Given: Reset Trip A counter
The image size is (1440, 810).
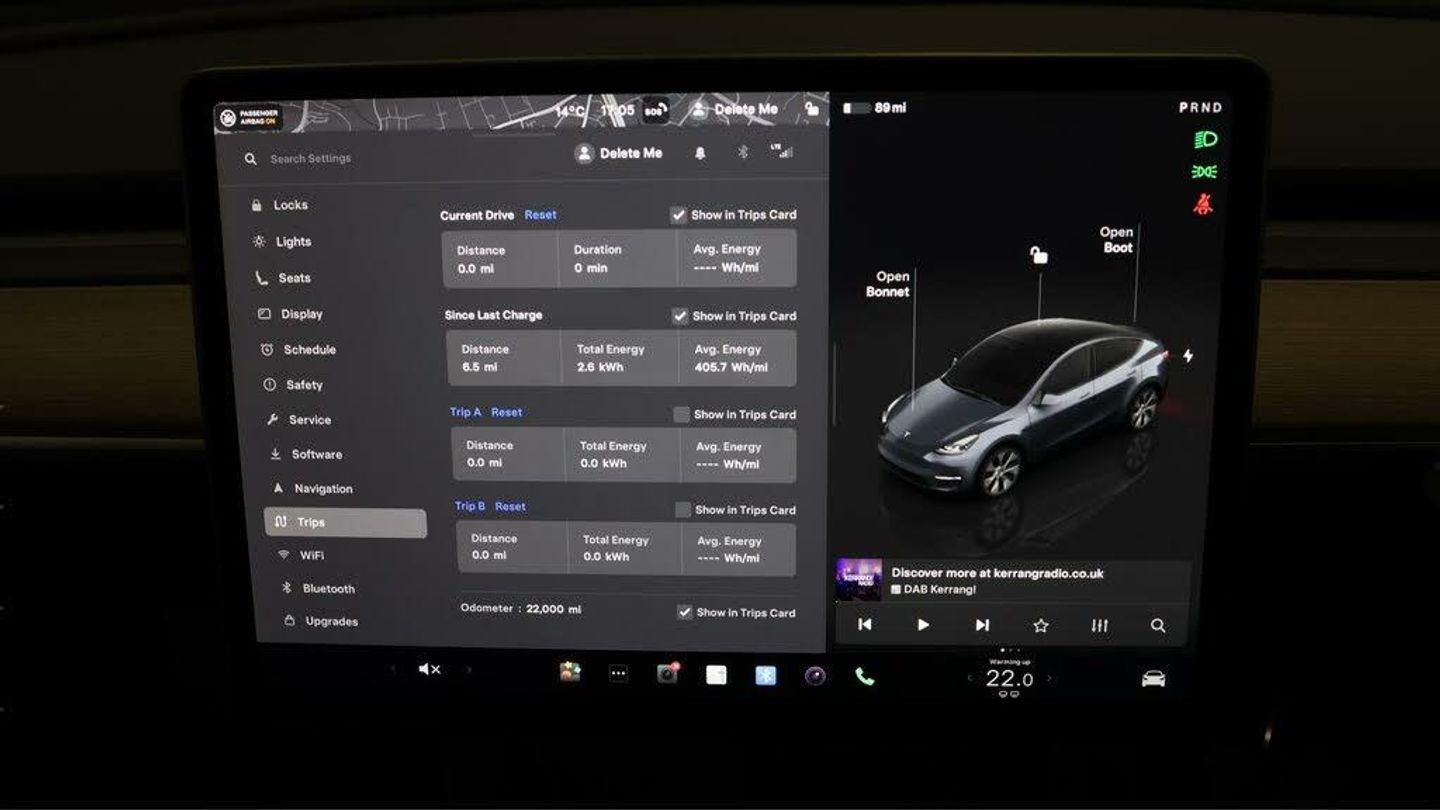Looking at the screenshot, I should tap(506, 412).
